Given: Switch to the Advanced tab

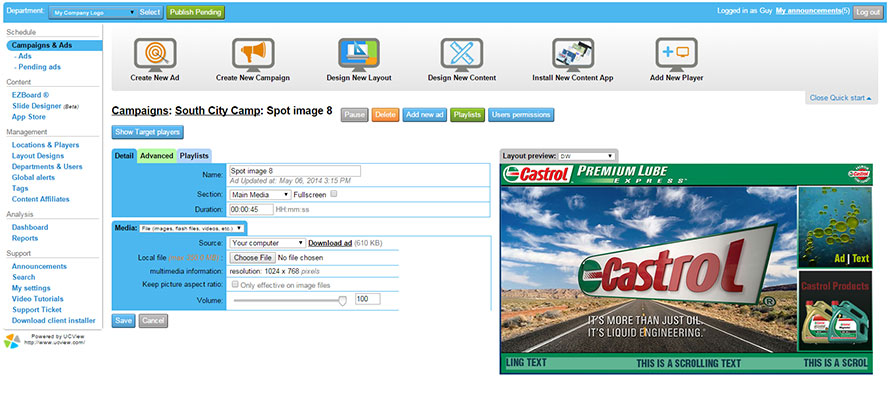Looking at the screenshot, I should click(x=156, y=156).
